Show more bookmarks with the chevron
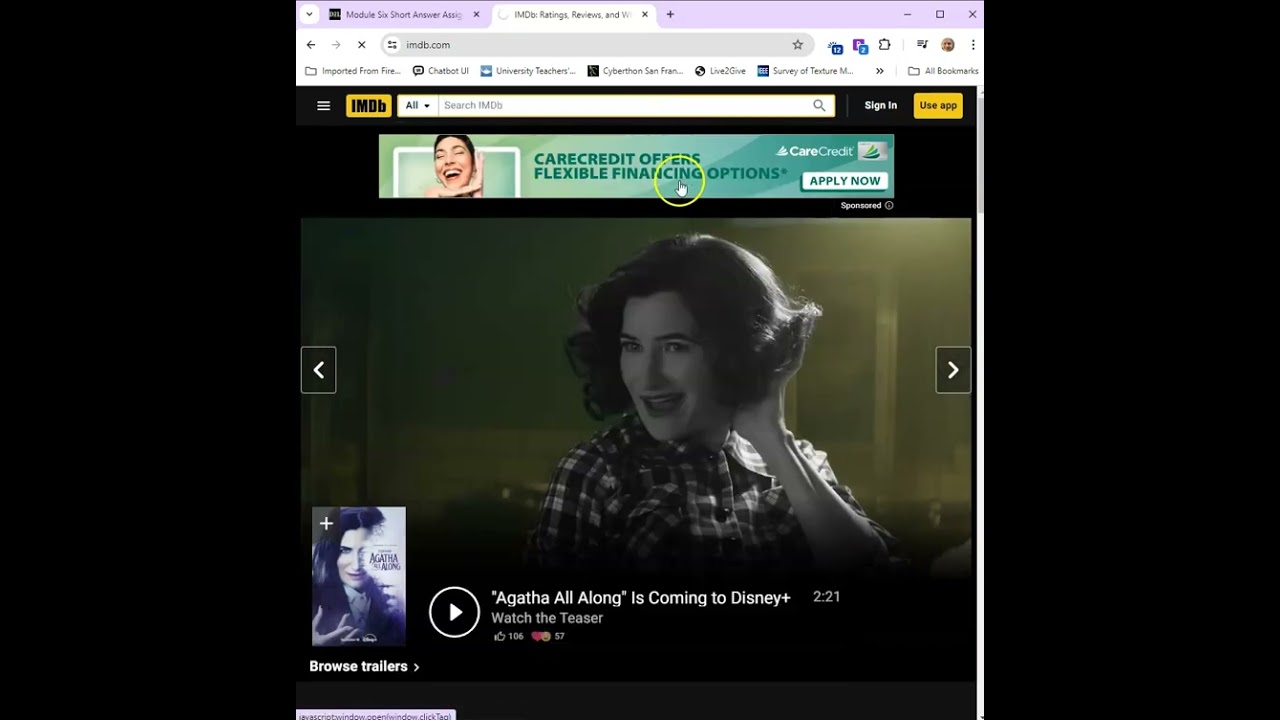Image resolution: width=1280 pixels, height=720 pixels. tap(880, 71)
